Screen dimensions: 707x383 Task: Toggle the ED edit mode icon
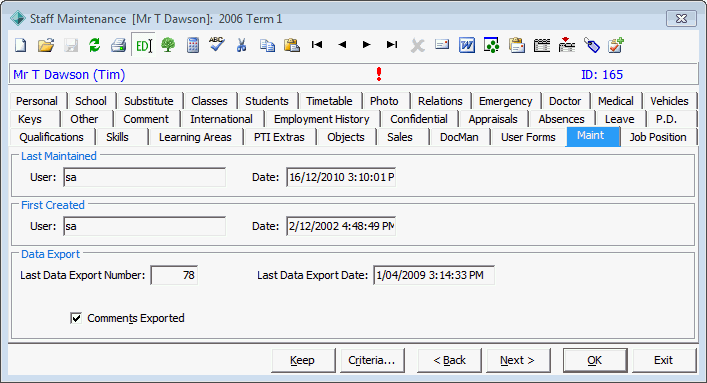[143, 45]
